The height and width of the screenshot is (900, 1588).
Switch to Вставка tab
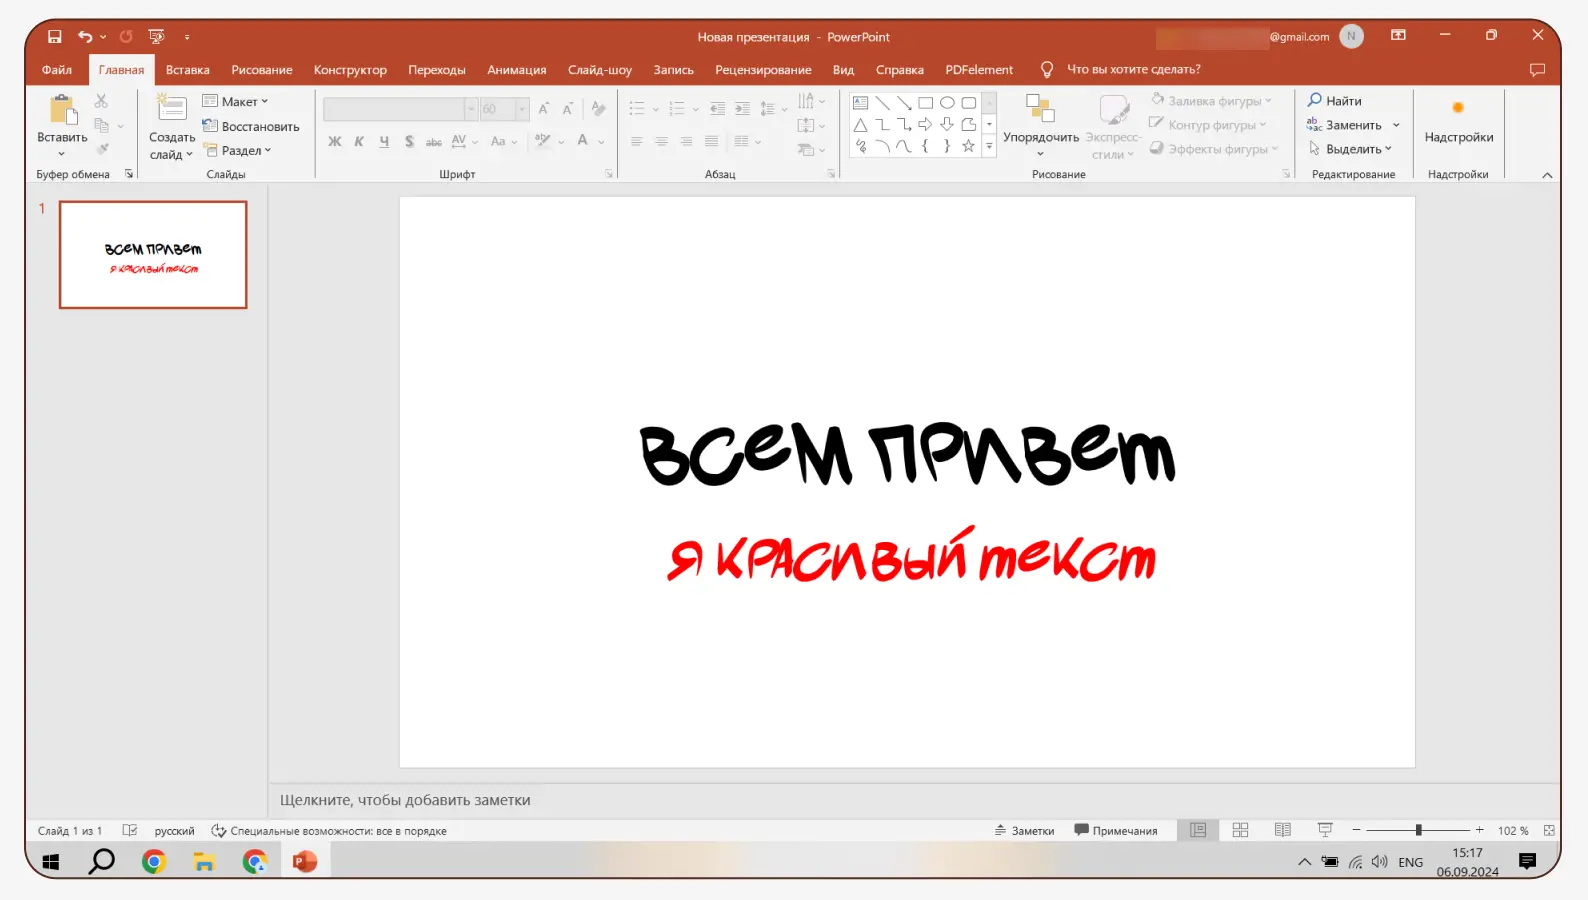pos(187,69)
